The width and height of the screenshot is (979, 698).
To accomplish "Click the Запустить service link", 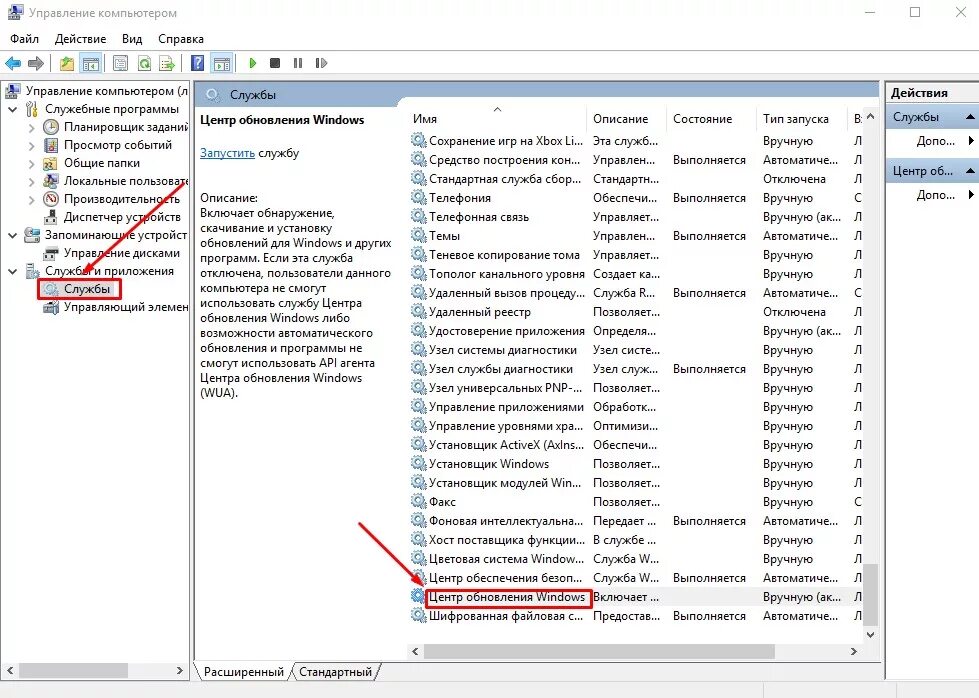I will [x=227, y=153].
